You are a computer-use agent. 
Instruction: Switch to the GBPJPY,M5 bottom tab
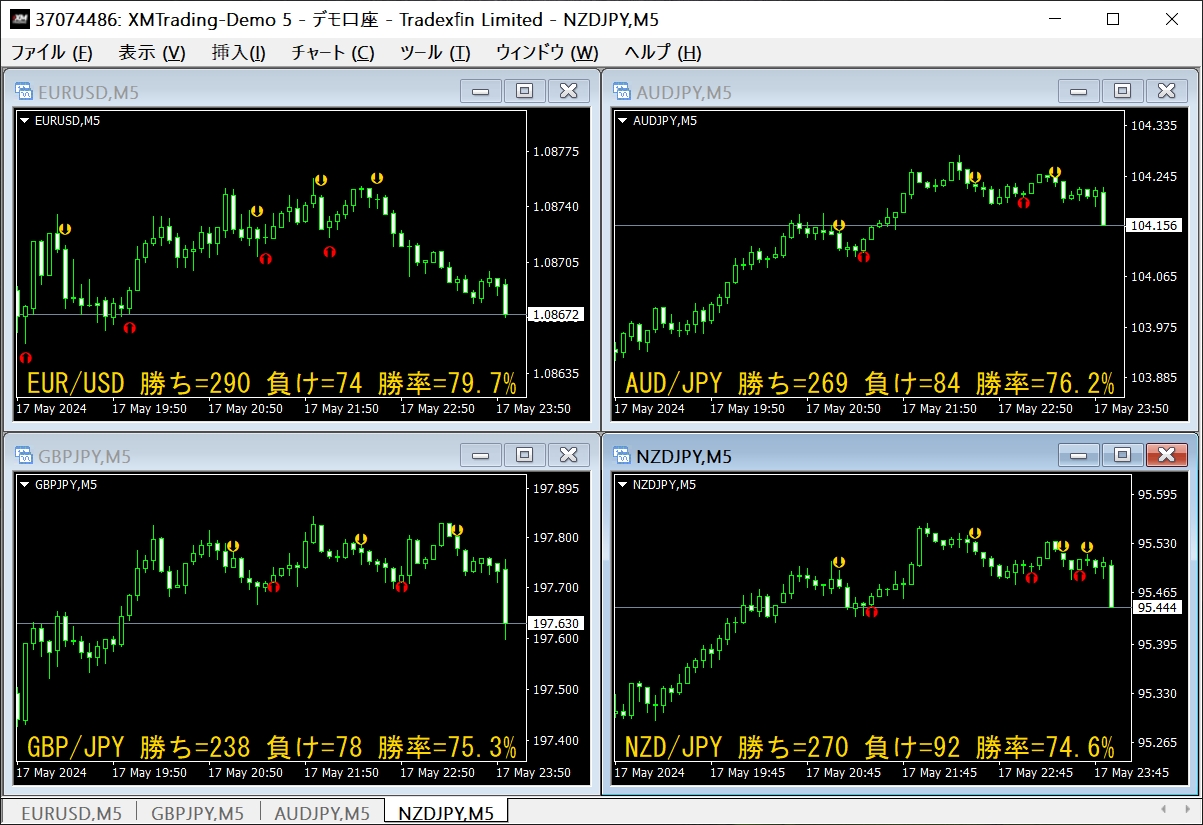[x=198, y=813]
